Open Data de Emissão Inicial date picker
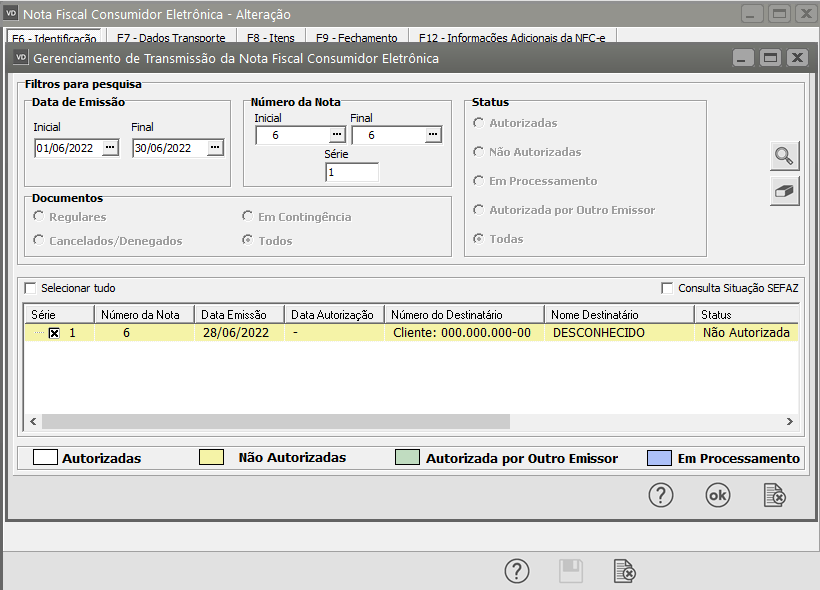This screenshot has width=820, height=590. click(110, 148)
